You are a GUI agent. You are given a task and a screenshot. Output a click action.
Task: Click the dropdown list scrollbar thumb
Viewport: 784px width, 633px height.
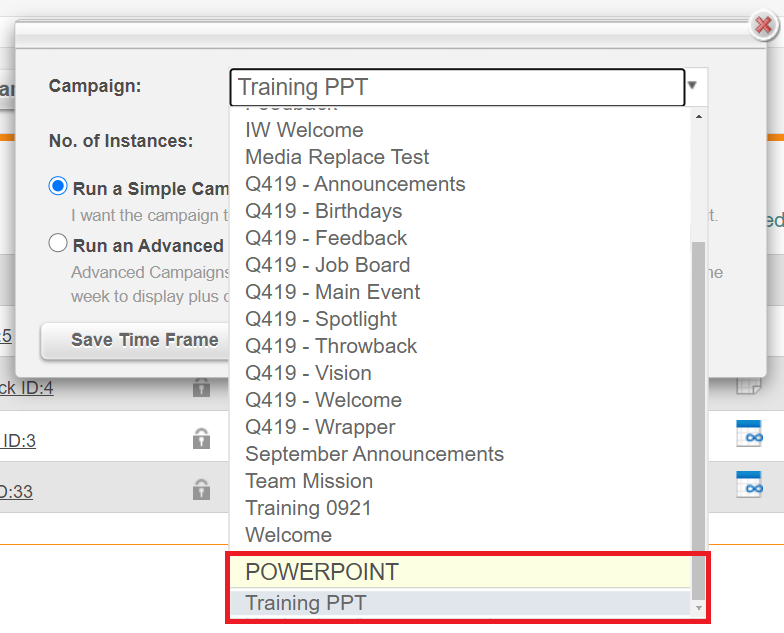pos(698,420)
